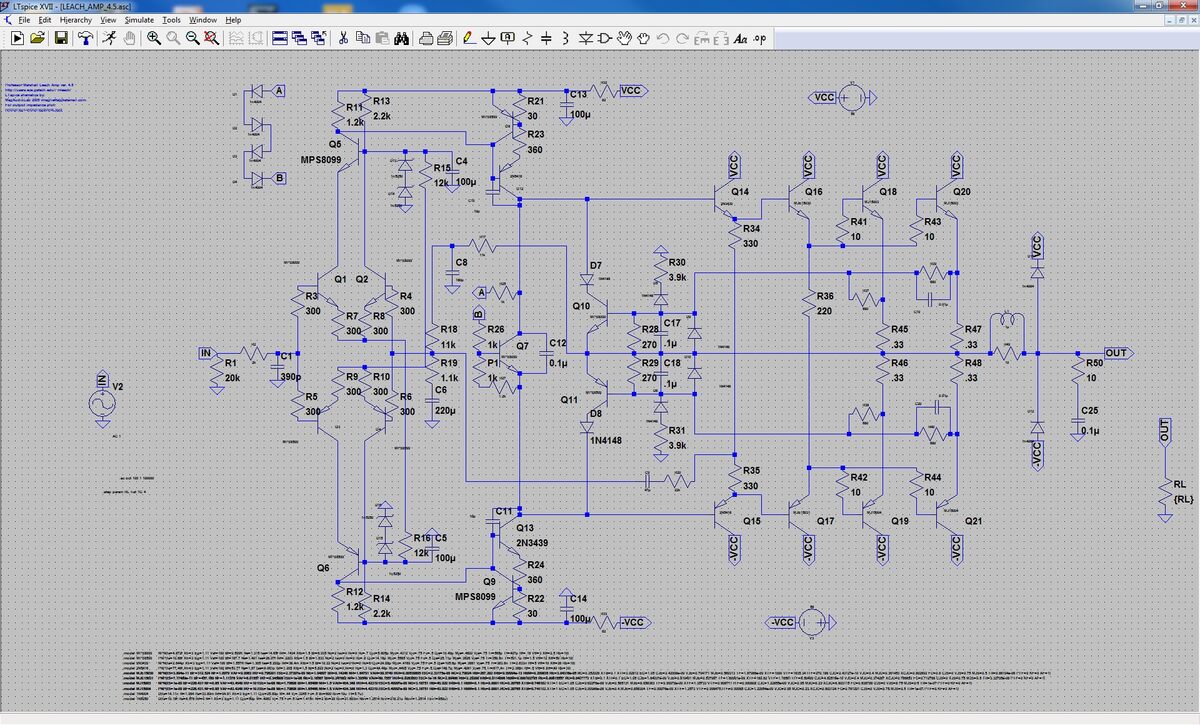This screenshot has width=1200, height=725.
Task: Select the 'Q7' transistor label
Action: (523, 345)
